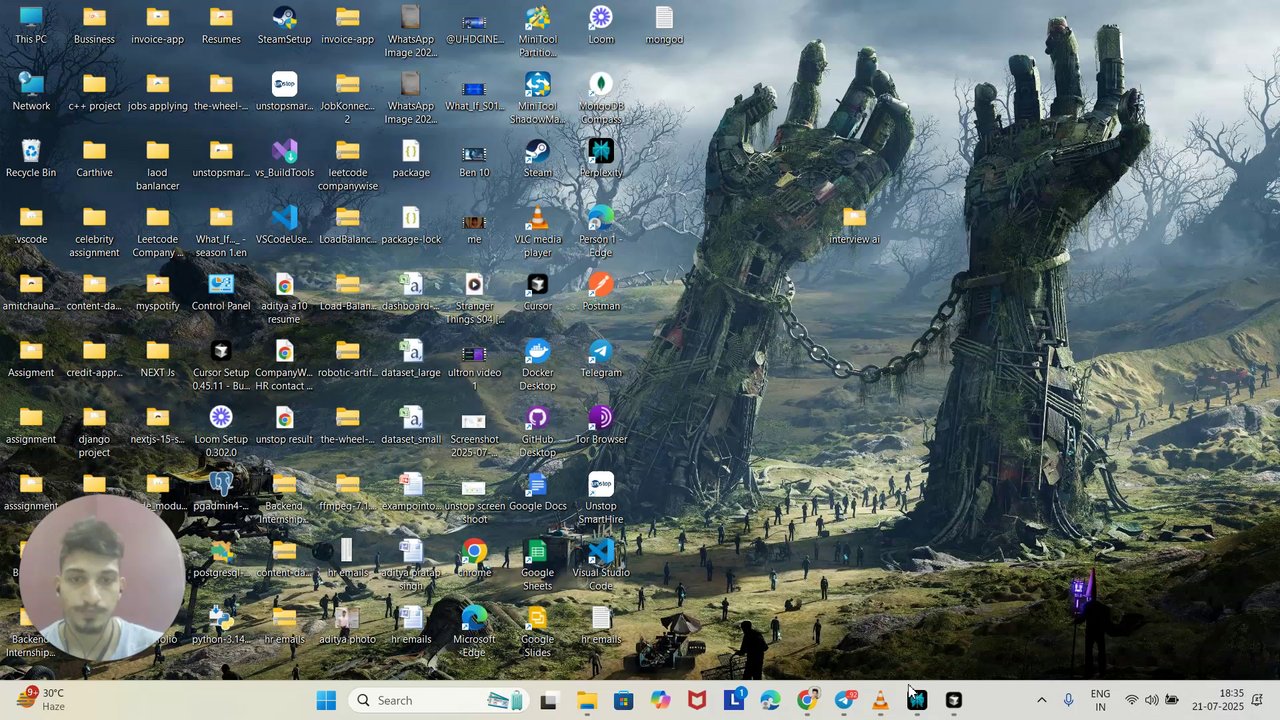Select the Unstop SmartHire shortcut
1280x720 pixels.
(601, 498)
